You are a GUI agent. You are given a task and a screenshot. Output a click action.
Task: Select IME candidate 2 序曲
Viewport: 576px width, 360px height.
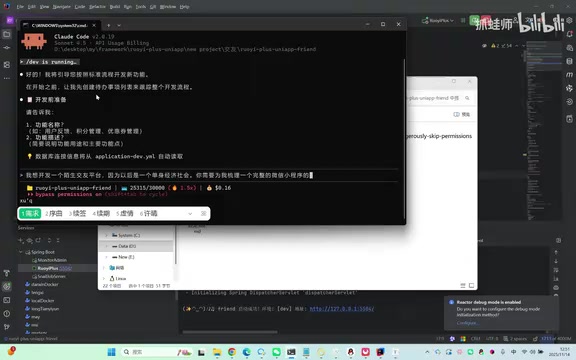54,213
